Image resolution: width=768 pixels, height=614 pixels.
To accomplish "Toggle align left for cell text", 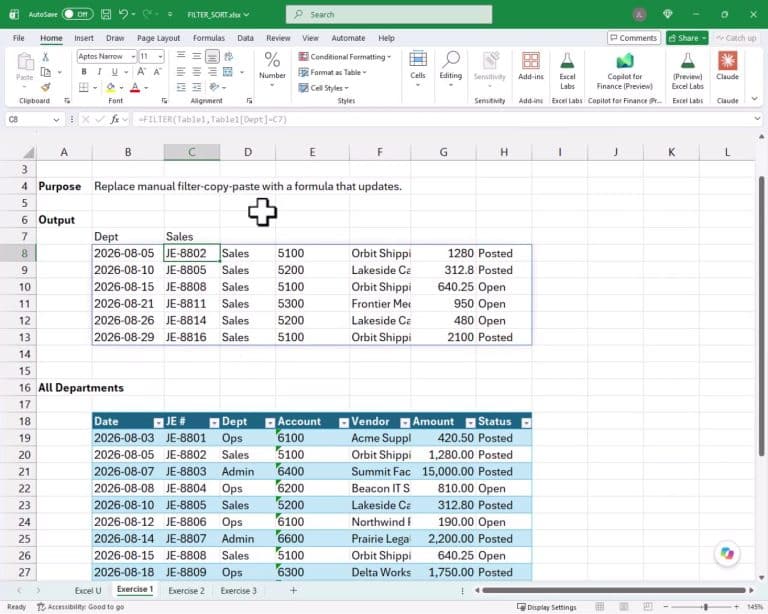I will coord(181,72).
